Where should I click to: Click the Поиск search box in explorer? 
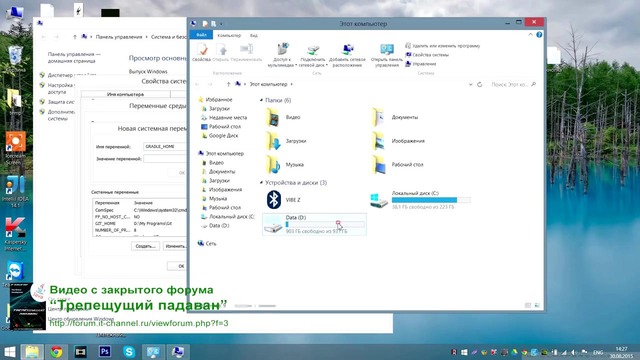click(513, 84)
